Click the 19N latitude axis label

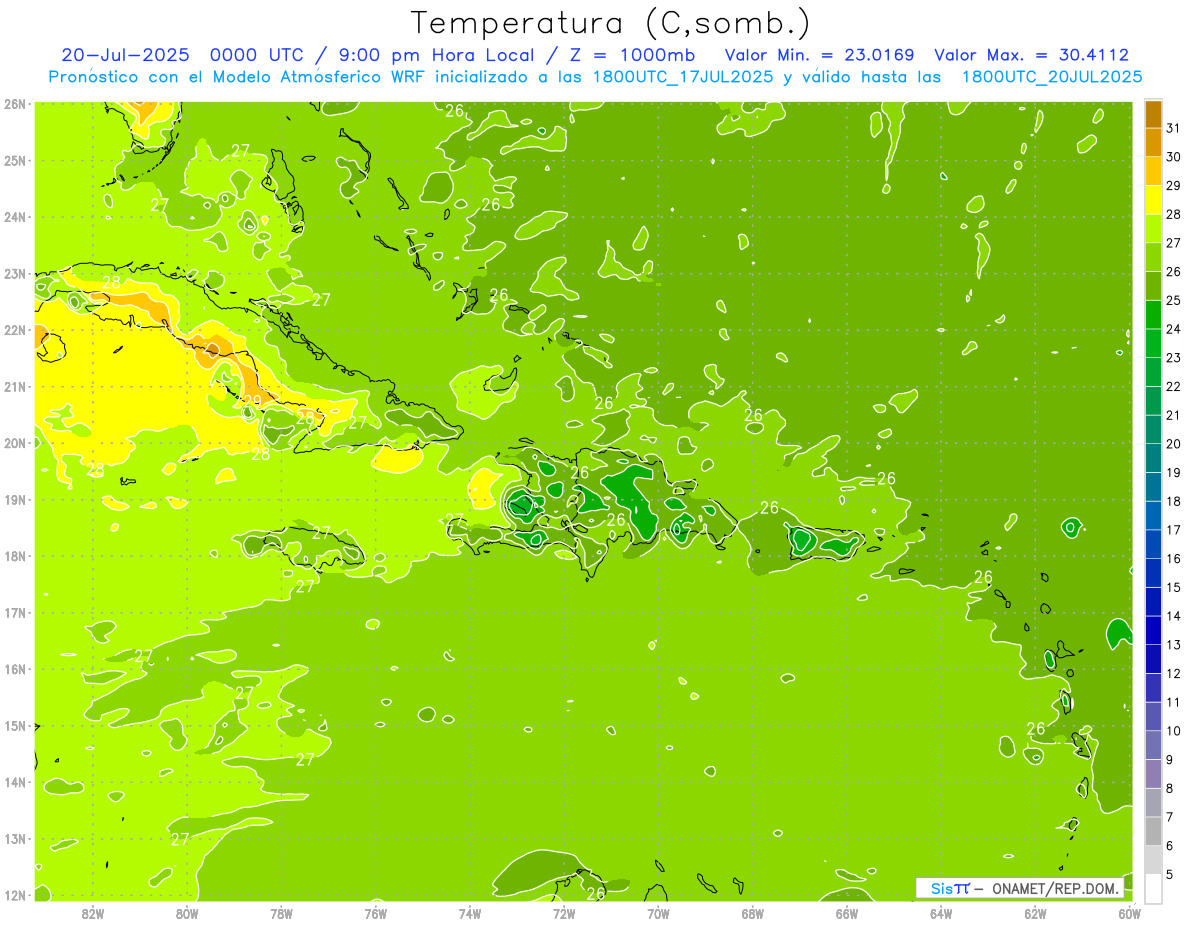click(15, 499)
